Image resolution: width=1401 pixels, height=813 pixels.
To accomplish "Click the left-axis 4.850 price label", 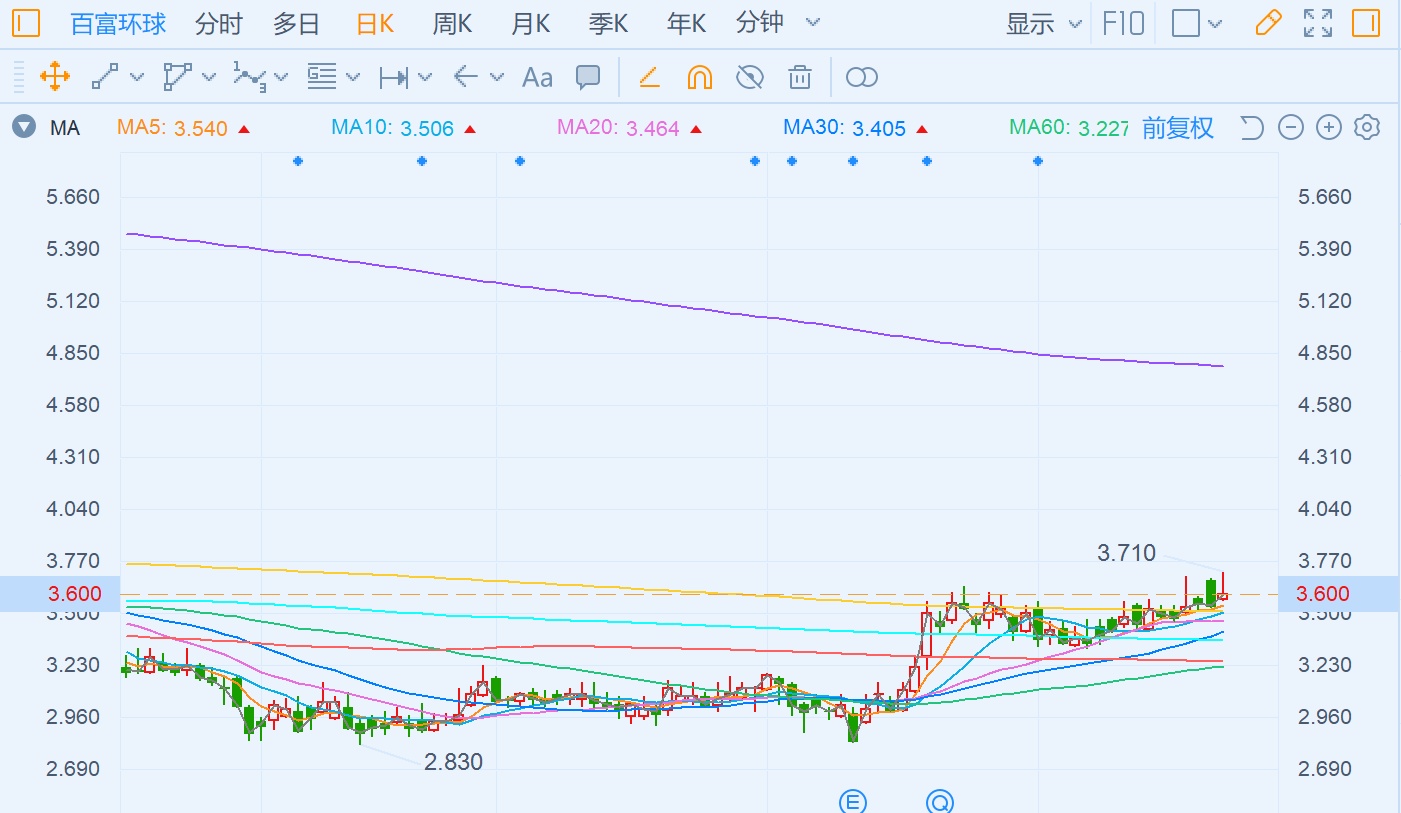I will pos(74,353).
